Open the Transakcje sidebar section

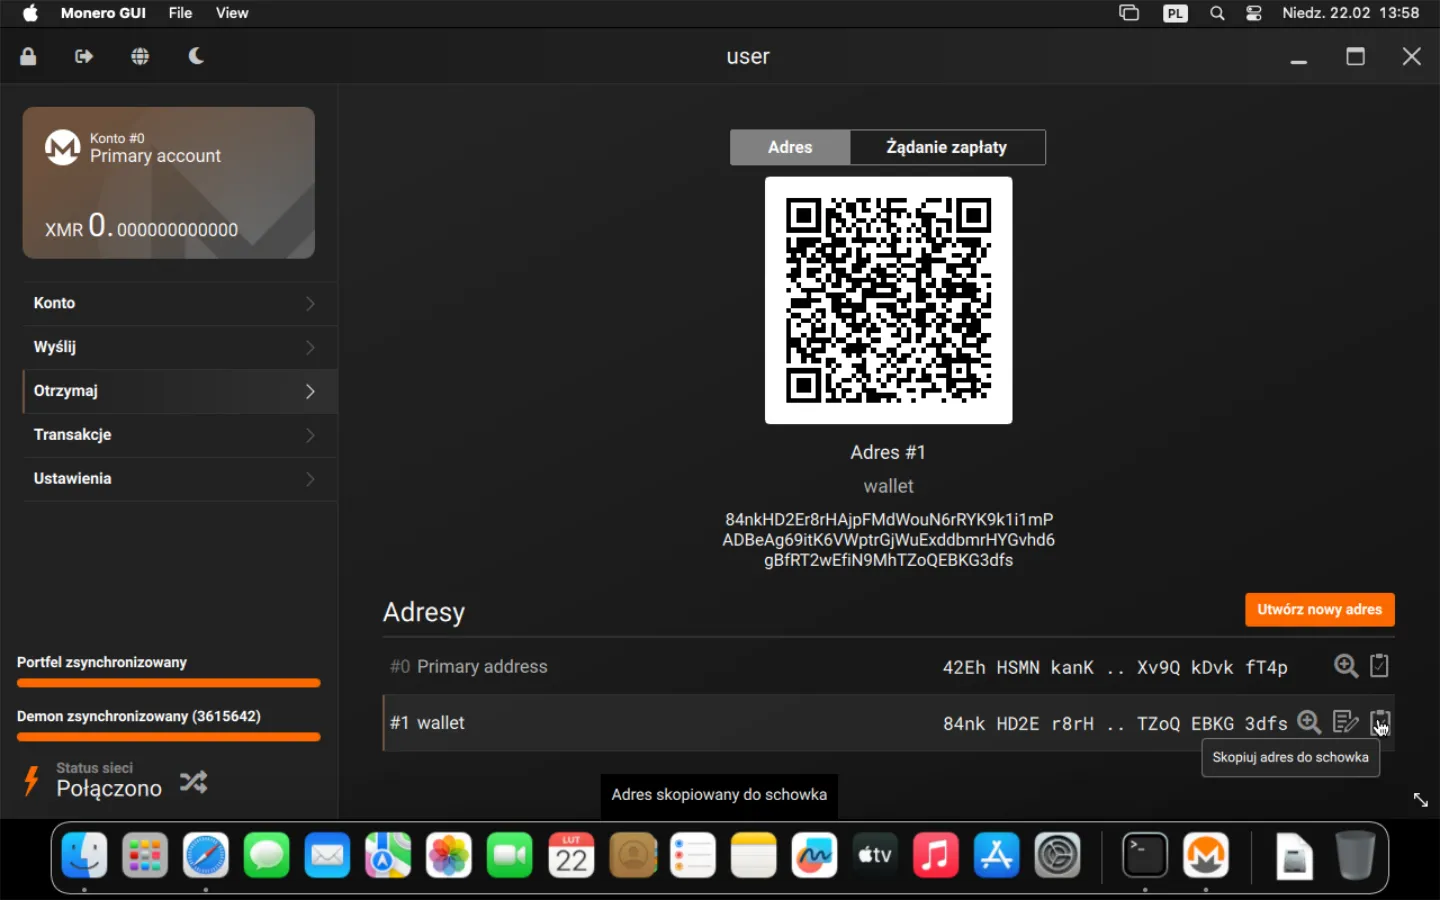[180, 435]
